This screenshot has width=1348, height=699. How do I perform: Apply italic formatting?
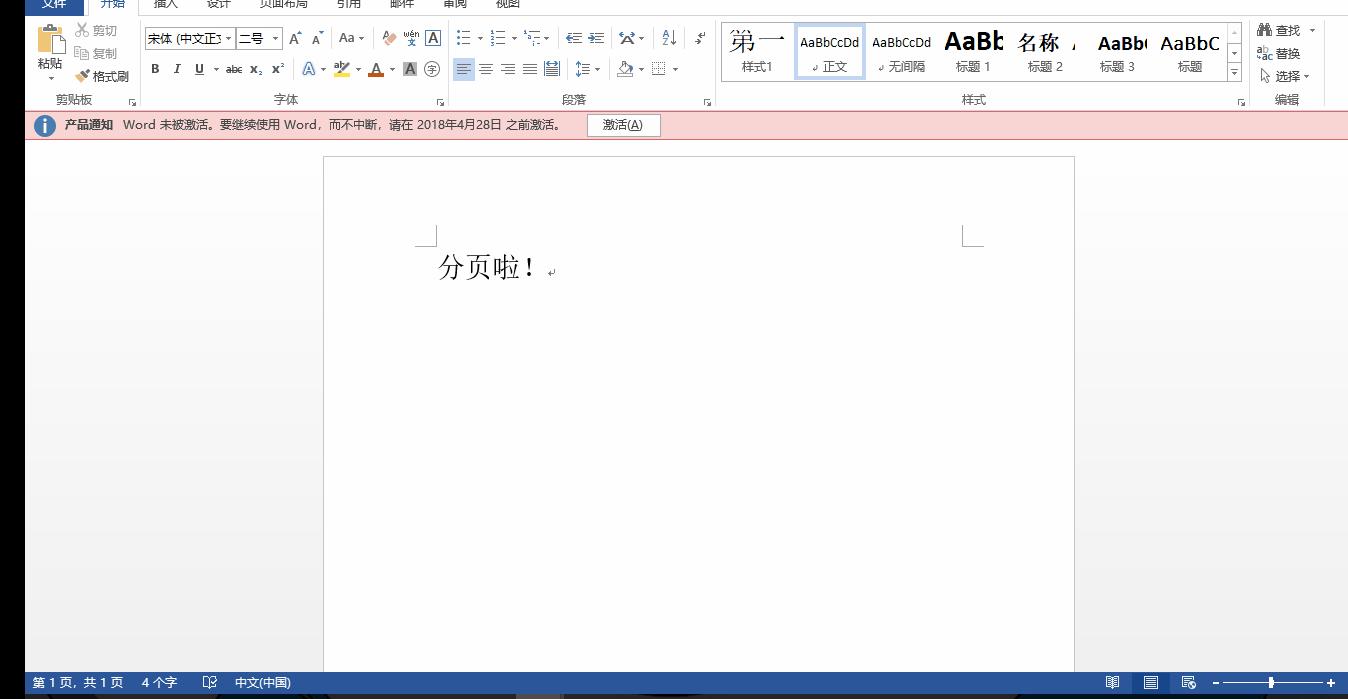pyautogui.click(x=177, y=69)
